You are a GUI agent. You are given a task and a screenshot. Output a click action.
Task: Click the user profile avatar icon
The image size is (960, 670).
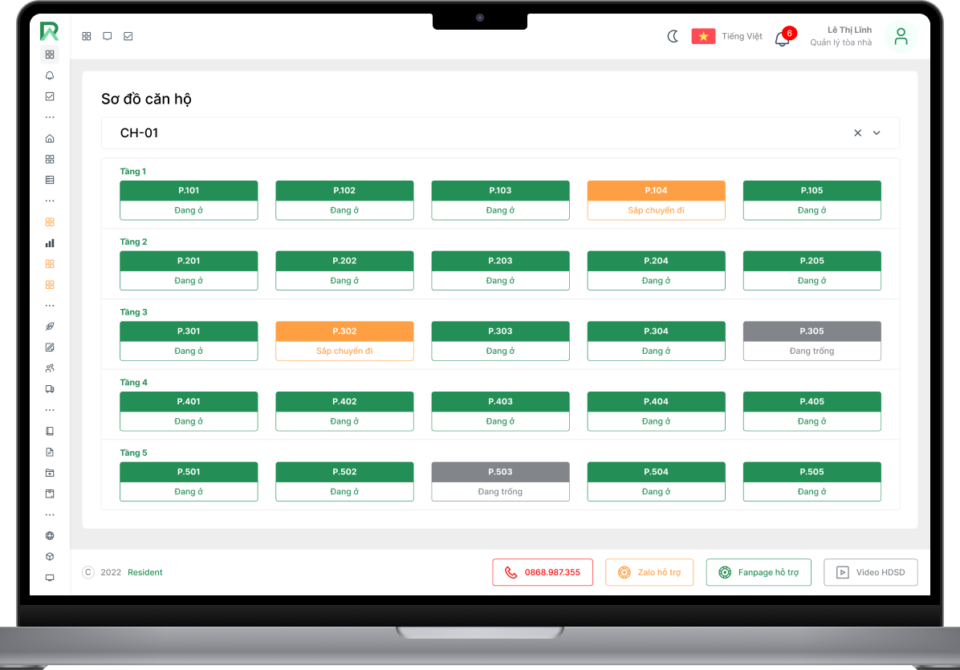pos(900,37)
